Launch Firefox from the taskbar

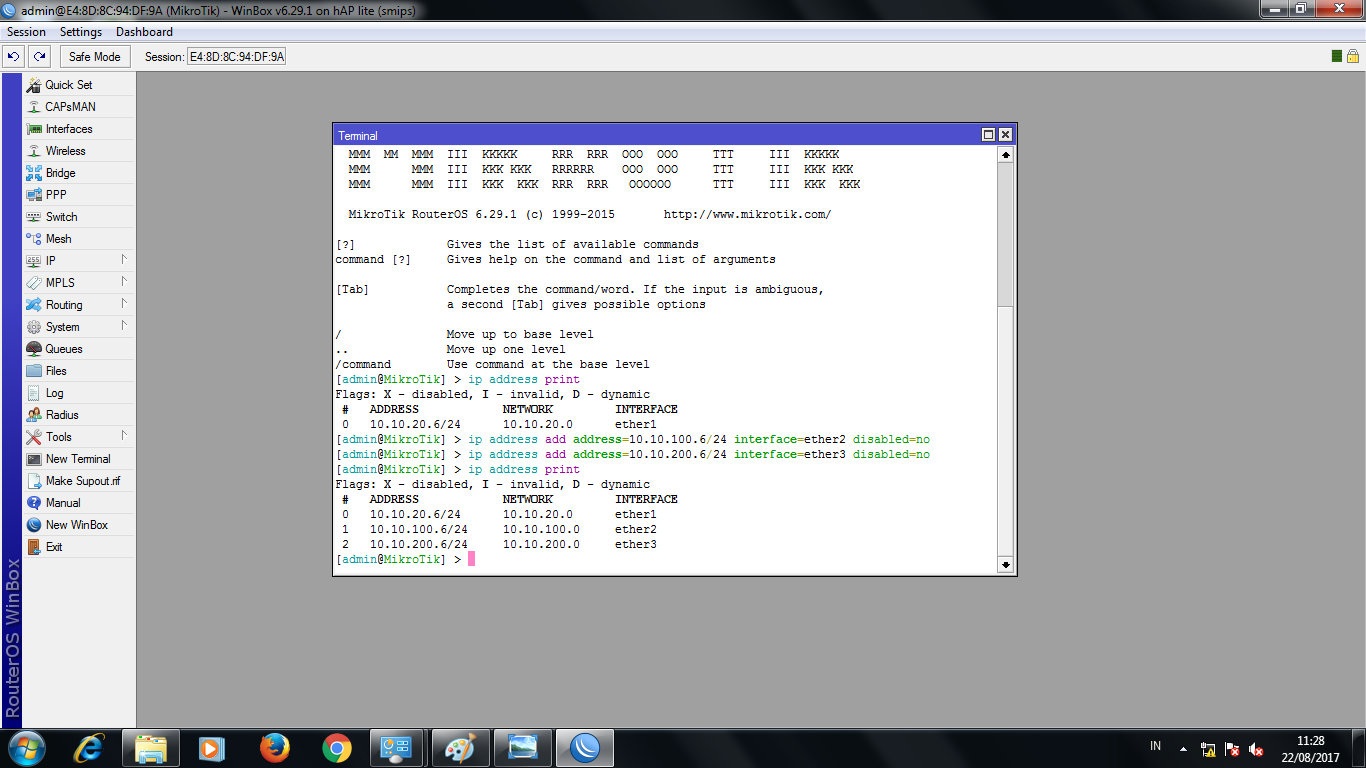coord(273,747)
